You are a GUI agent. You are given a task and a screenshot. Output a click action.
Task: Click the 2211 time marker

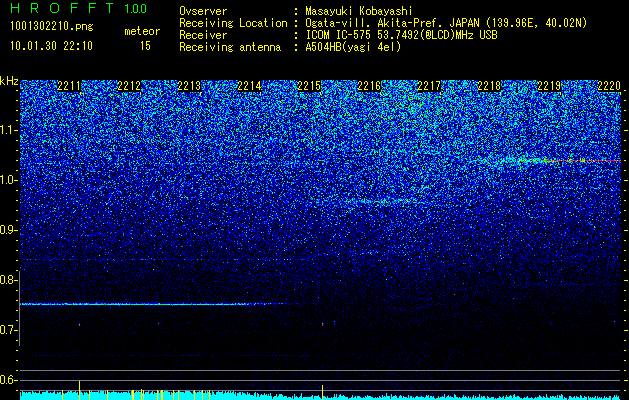69,86
